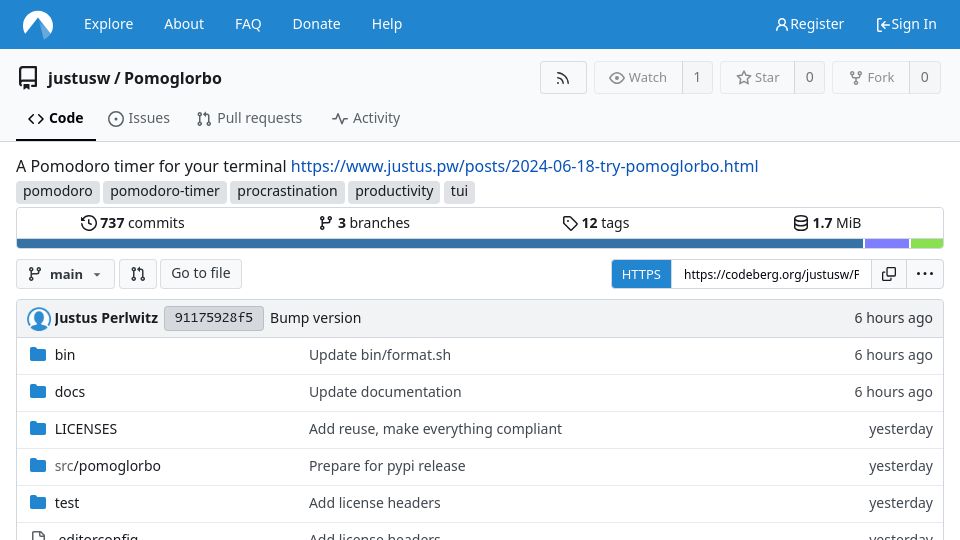This screenshot has height=540, width=960.
Task: View the forks count next to Fork
Action: coord(924,78)
